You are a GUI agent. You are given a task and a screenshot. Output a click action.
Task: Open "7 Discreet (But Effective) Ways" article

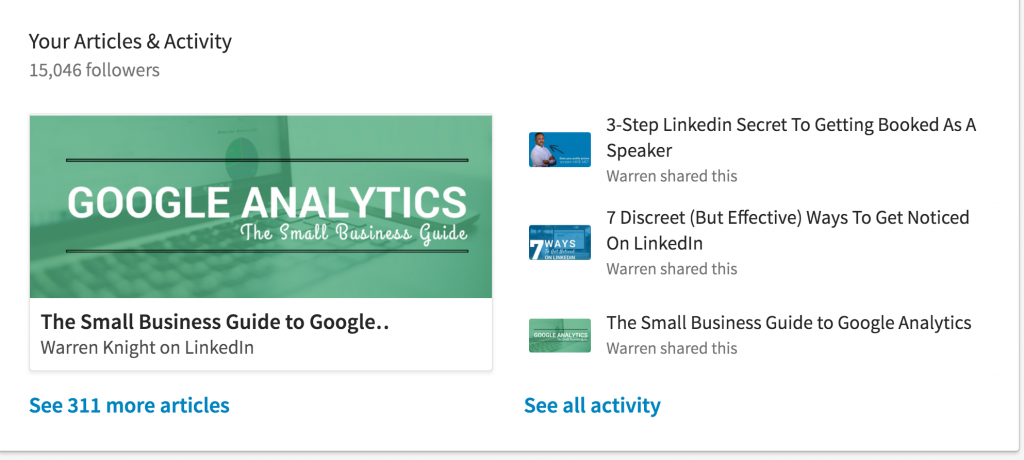click(x=788, y=230)
